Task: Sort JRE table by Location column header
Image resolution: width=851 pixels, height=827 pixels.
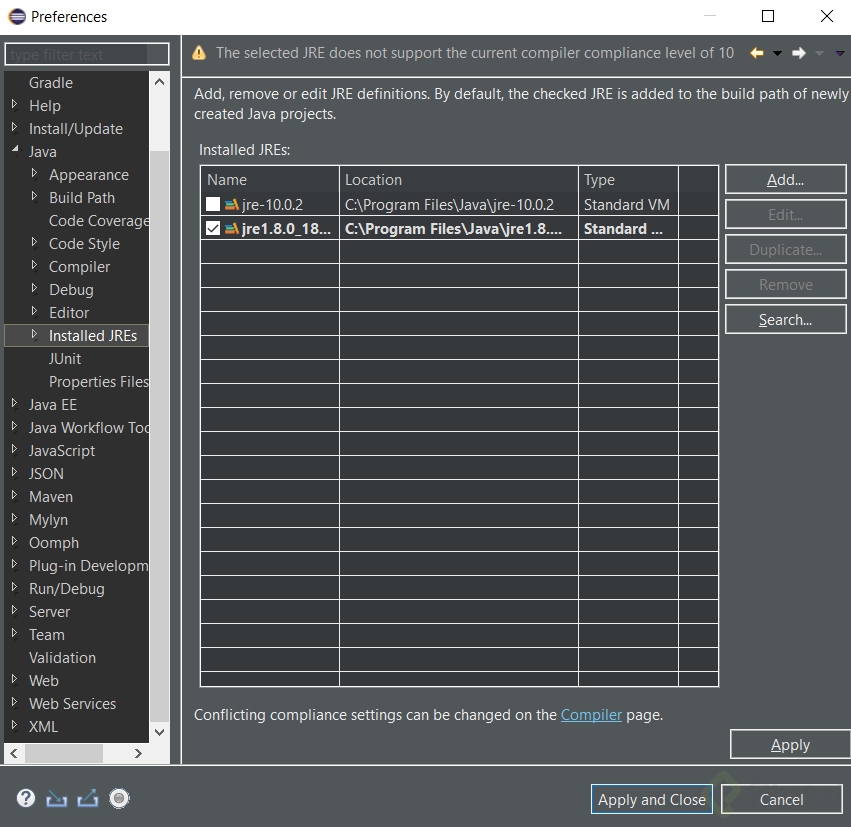Action: (x=459, y=180)
